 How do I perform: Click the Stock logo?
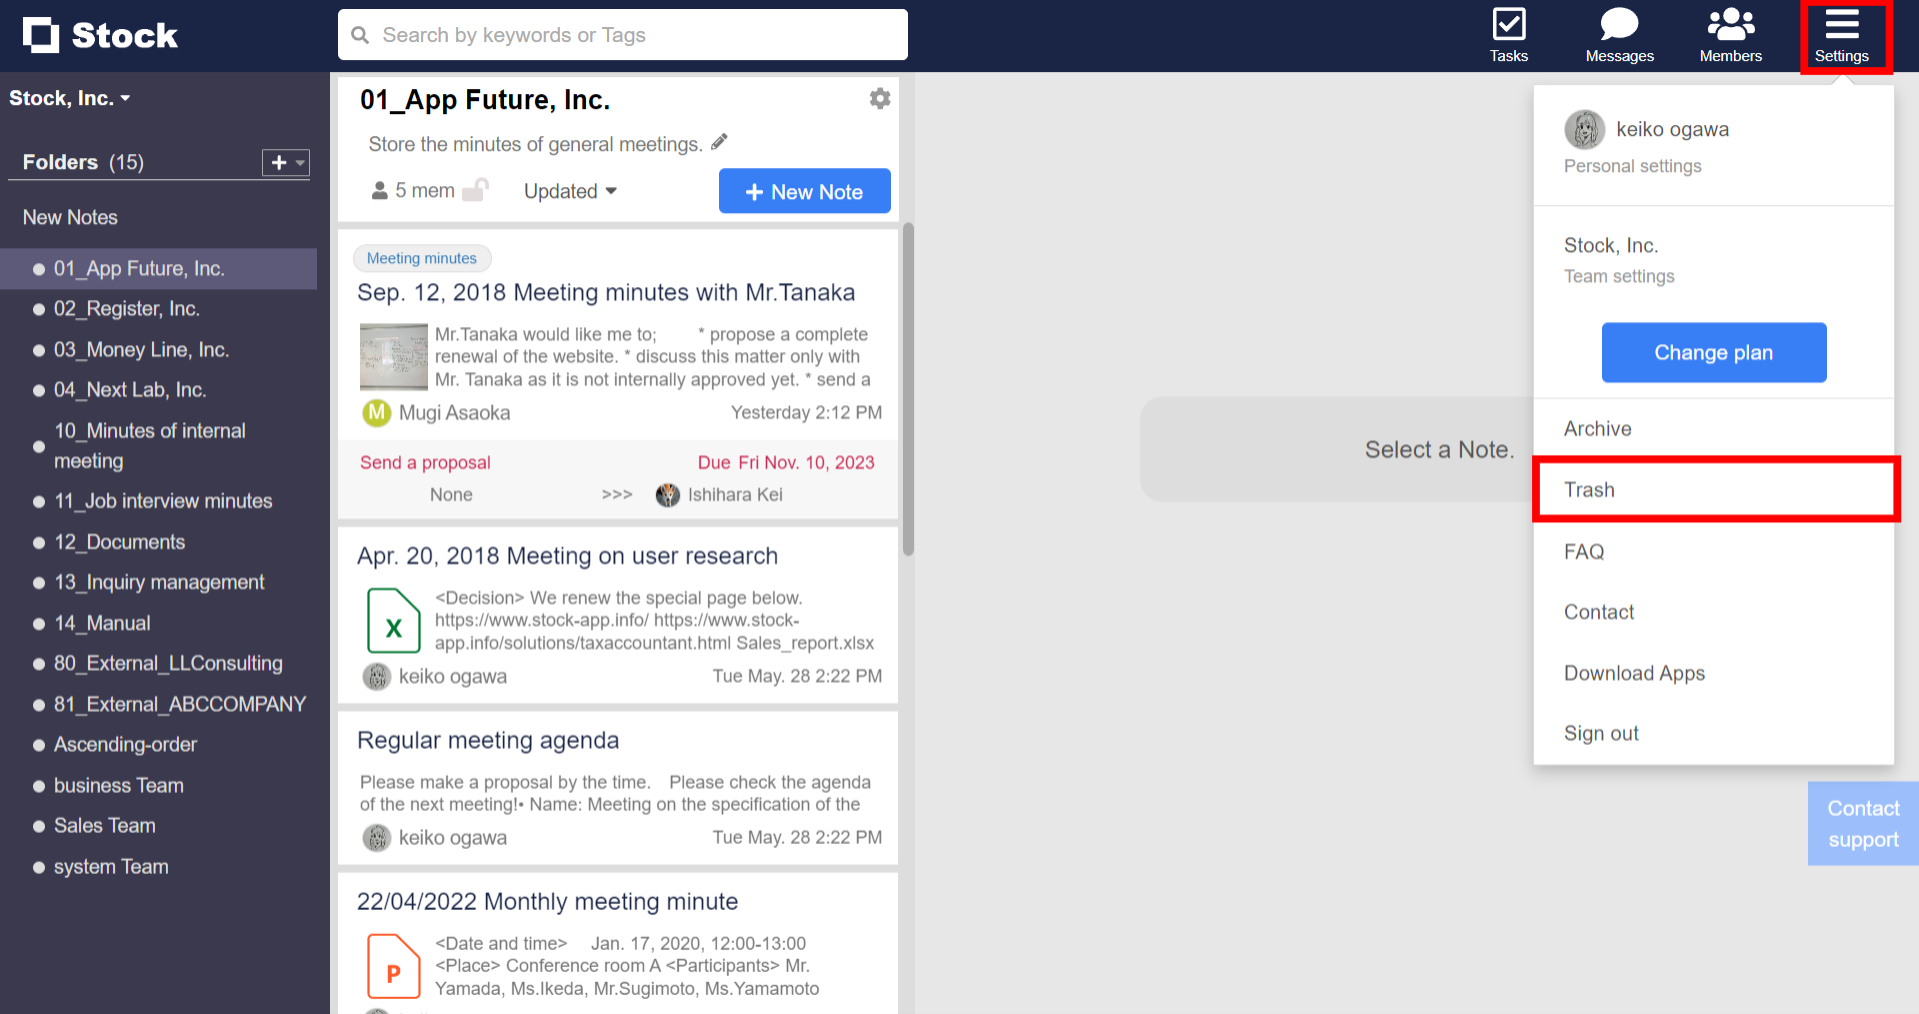pos(99,34)
